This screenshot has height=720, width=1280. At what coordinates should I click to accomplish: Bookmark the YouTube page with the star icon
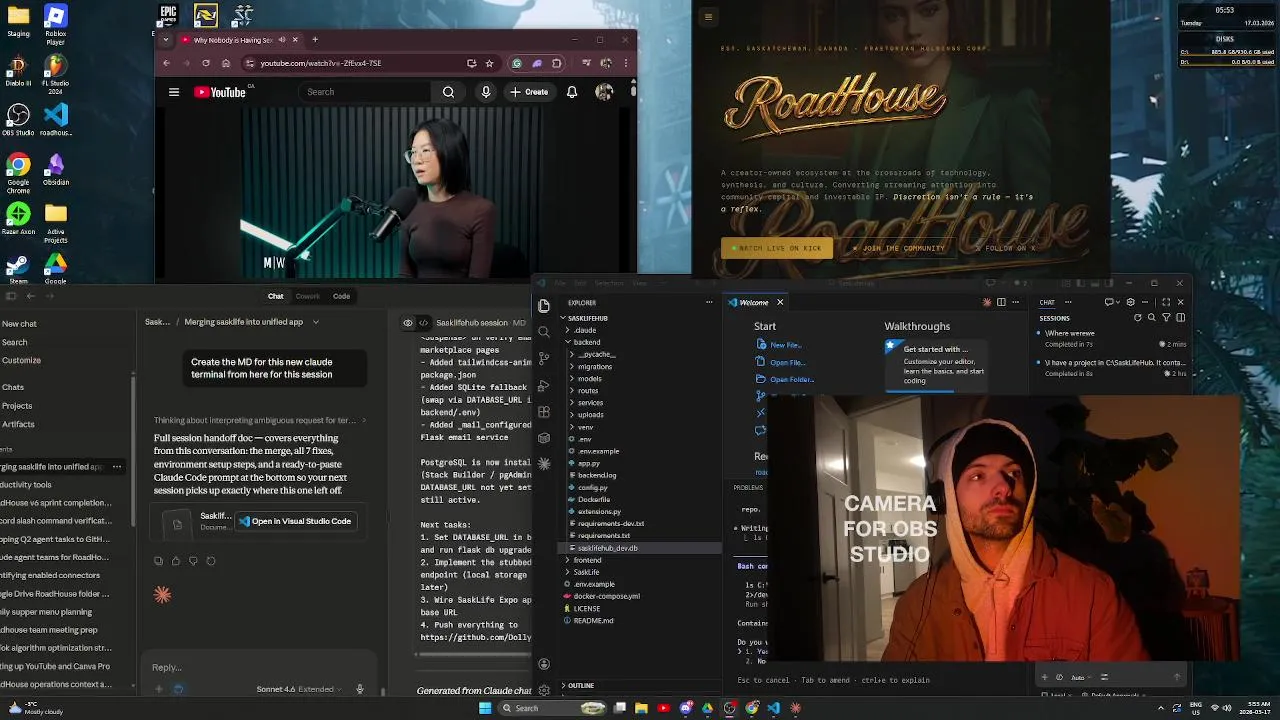pos(489,63)
